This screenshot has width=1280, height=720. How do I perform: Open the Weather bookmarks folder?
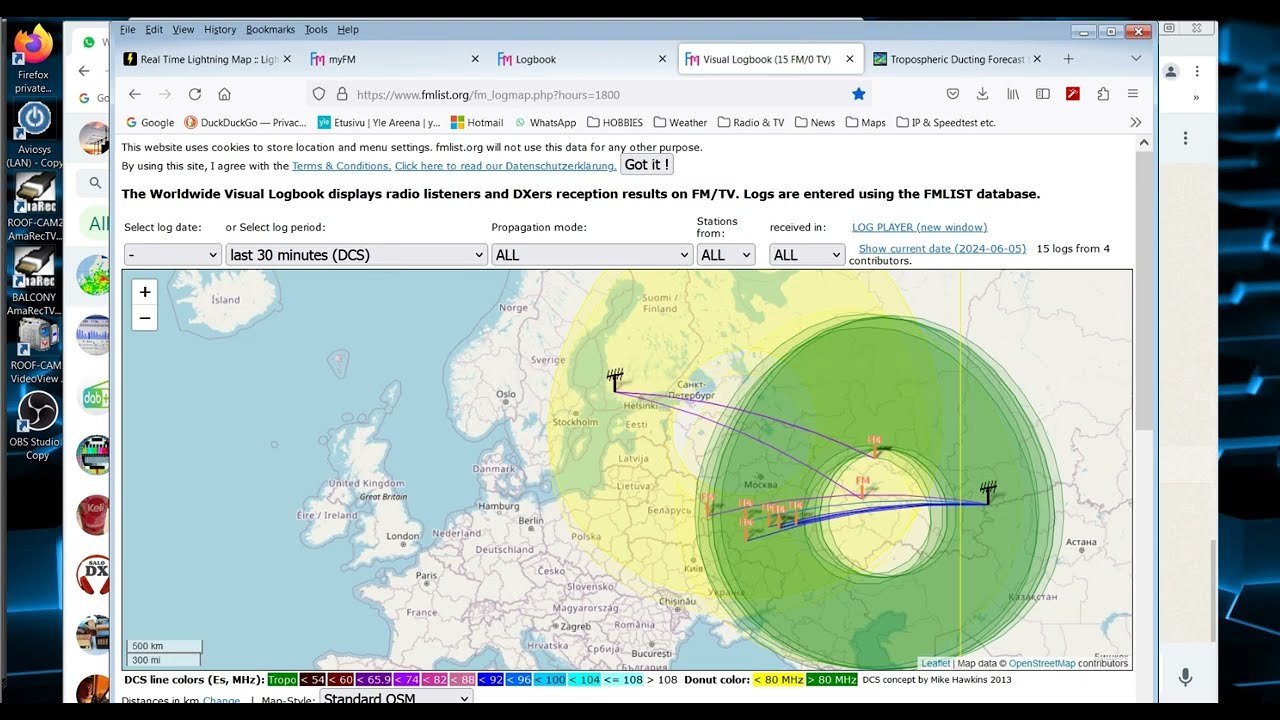click(x=680, y=122)
